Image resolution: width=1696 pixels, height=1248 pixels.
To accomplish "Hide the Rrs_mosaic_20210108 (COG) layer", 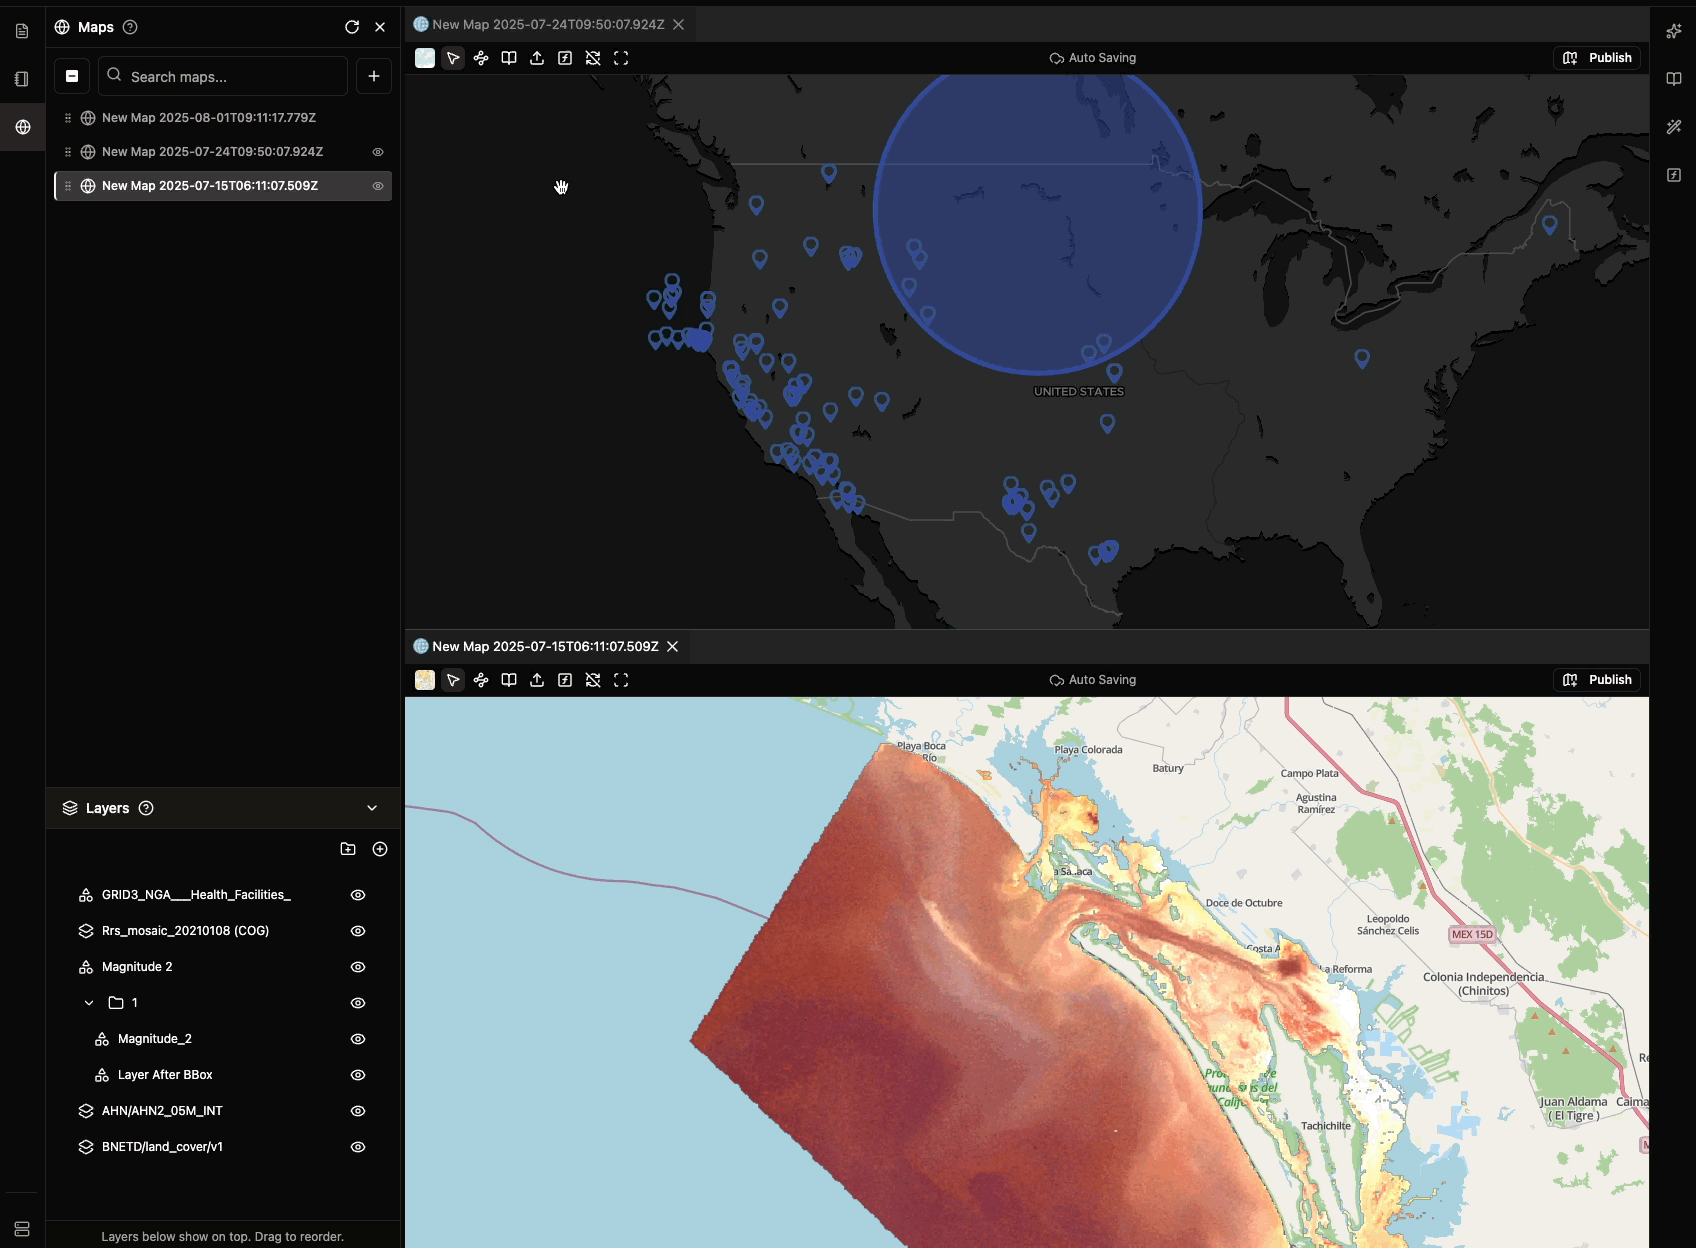I will (x=357, y=931).
